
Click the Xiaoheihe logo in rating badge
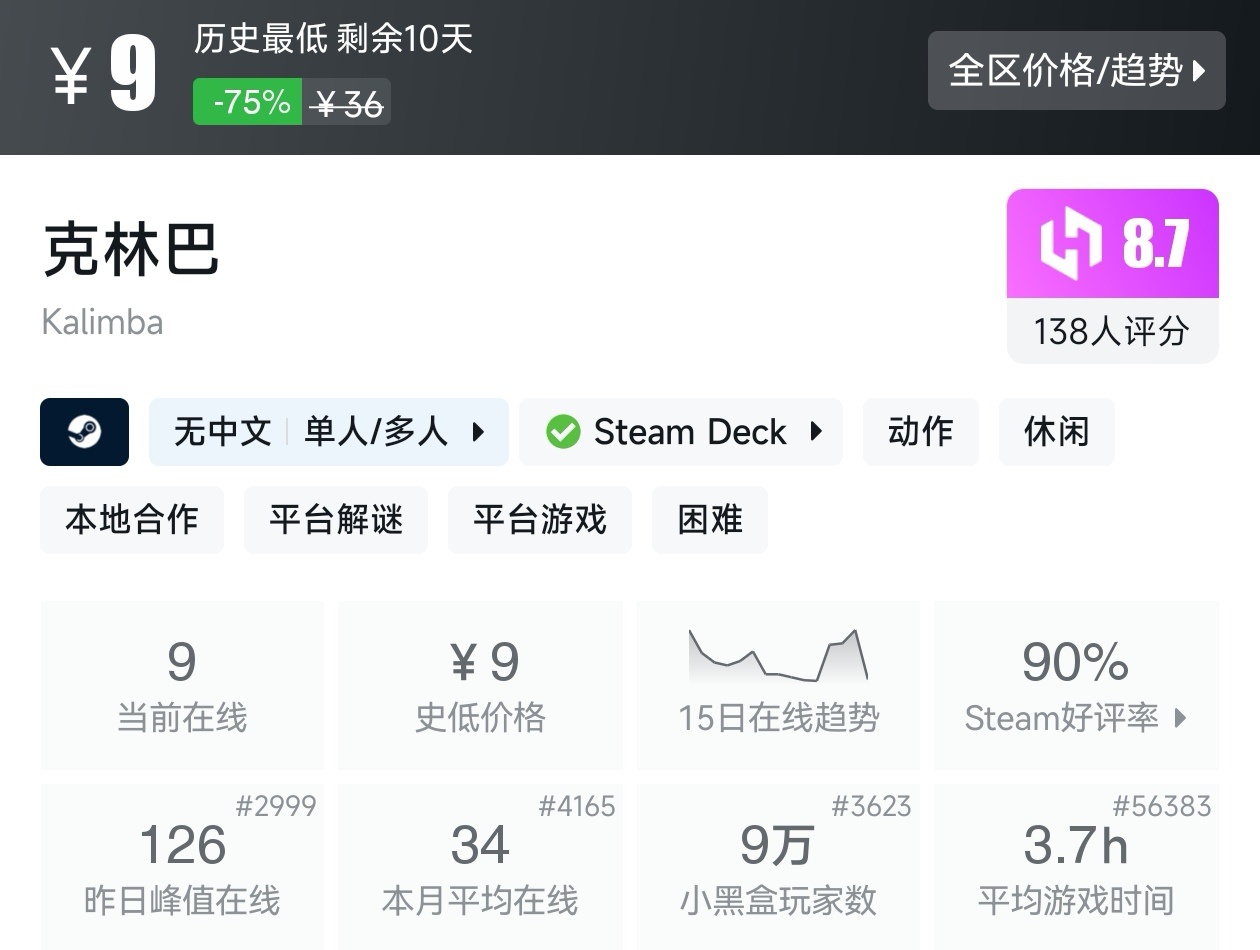click(x=1071, y=244)
